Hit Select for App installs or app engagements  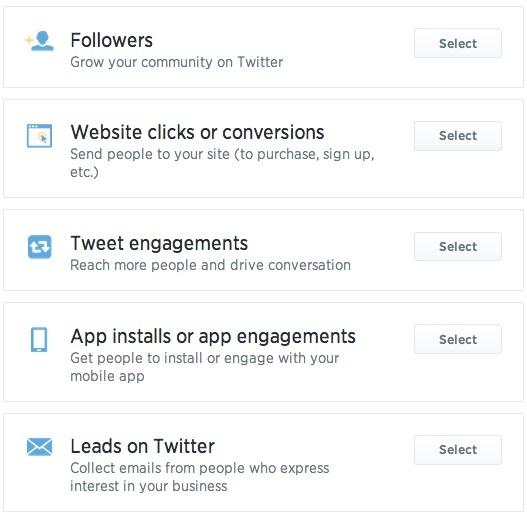pos(458,339)
